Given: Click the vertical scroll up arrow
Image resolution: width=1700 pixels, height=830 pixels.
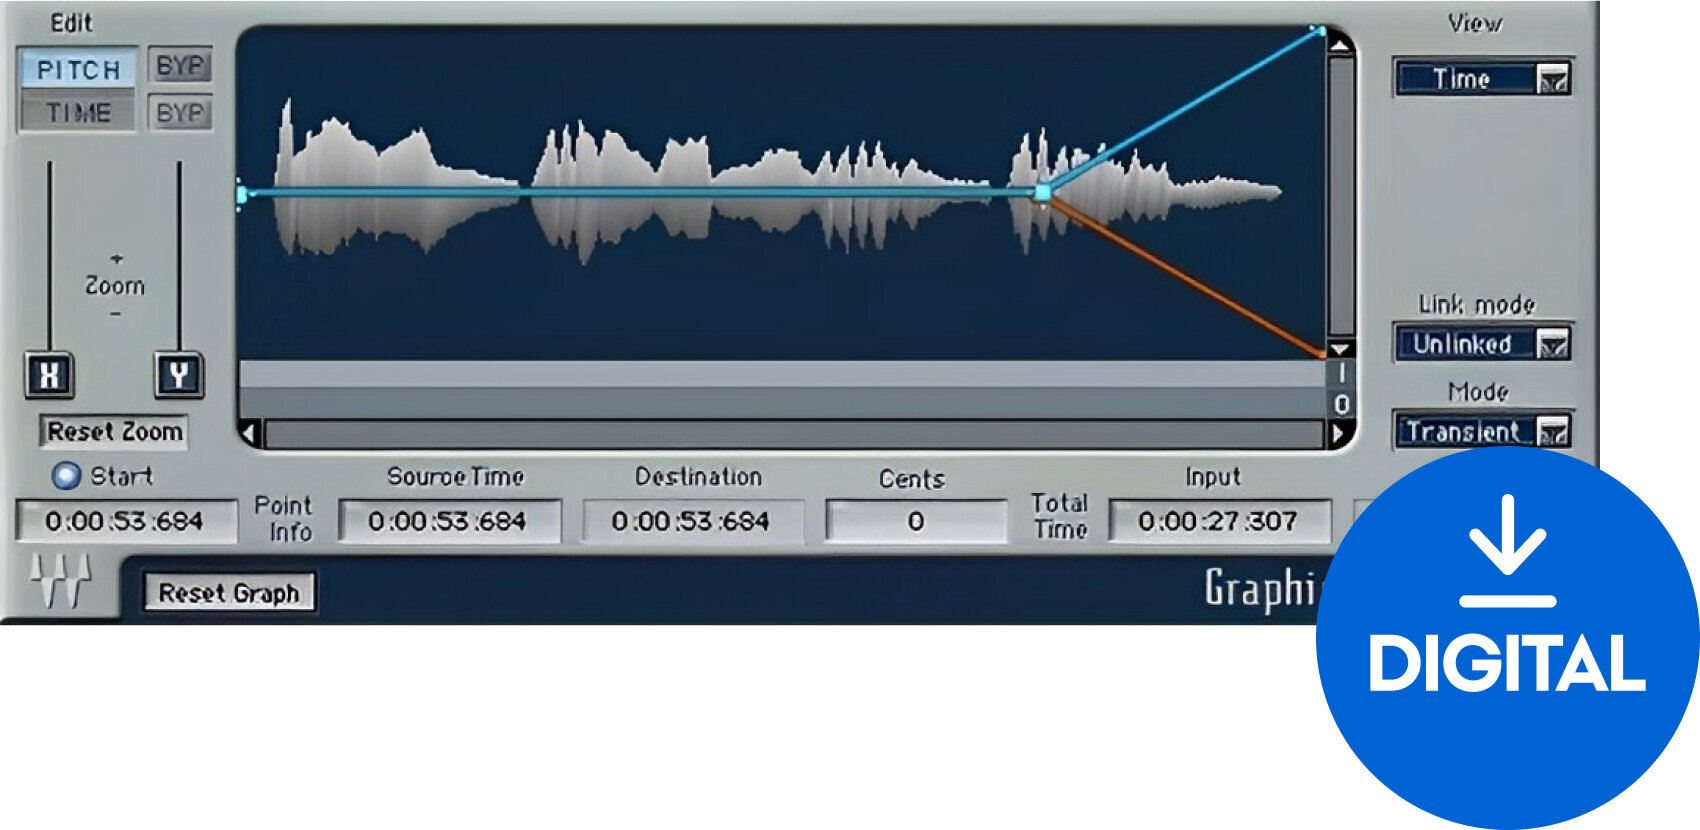Looking at the screenshot, I should [1340, 46].
